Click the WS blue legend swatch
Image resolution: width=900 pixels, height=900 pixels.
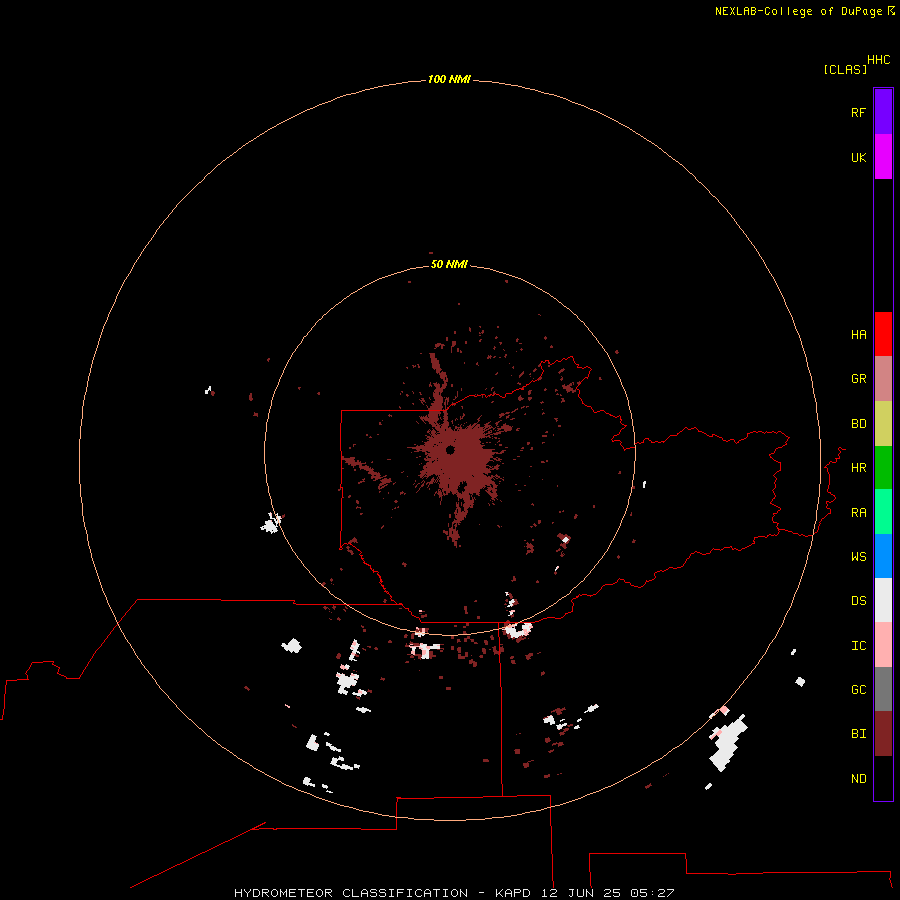tap(883, 556)
